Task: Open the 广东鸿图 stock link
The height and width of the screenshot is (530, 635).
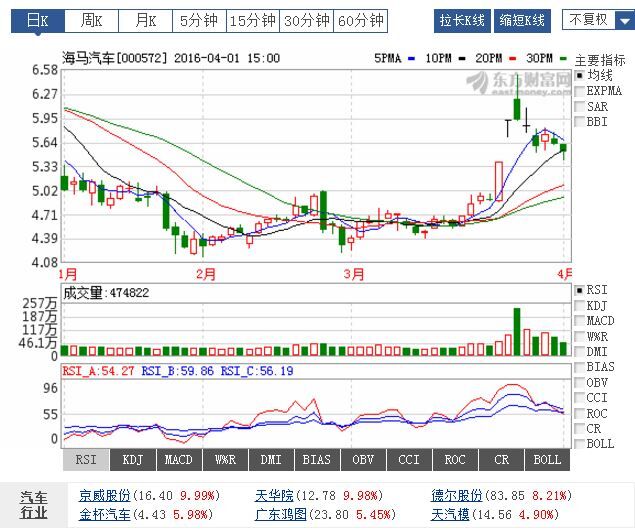Action: (x=281, y=515)
